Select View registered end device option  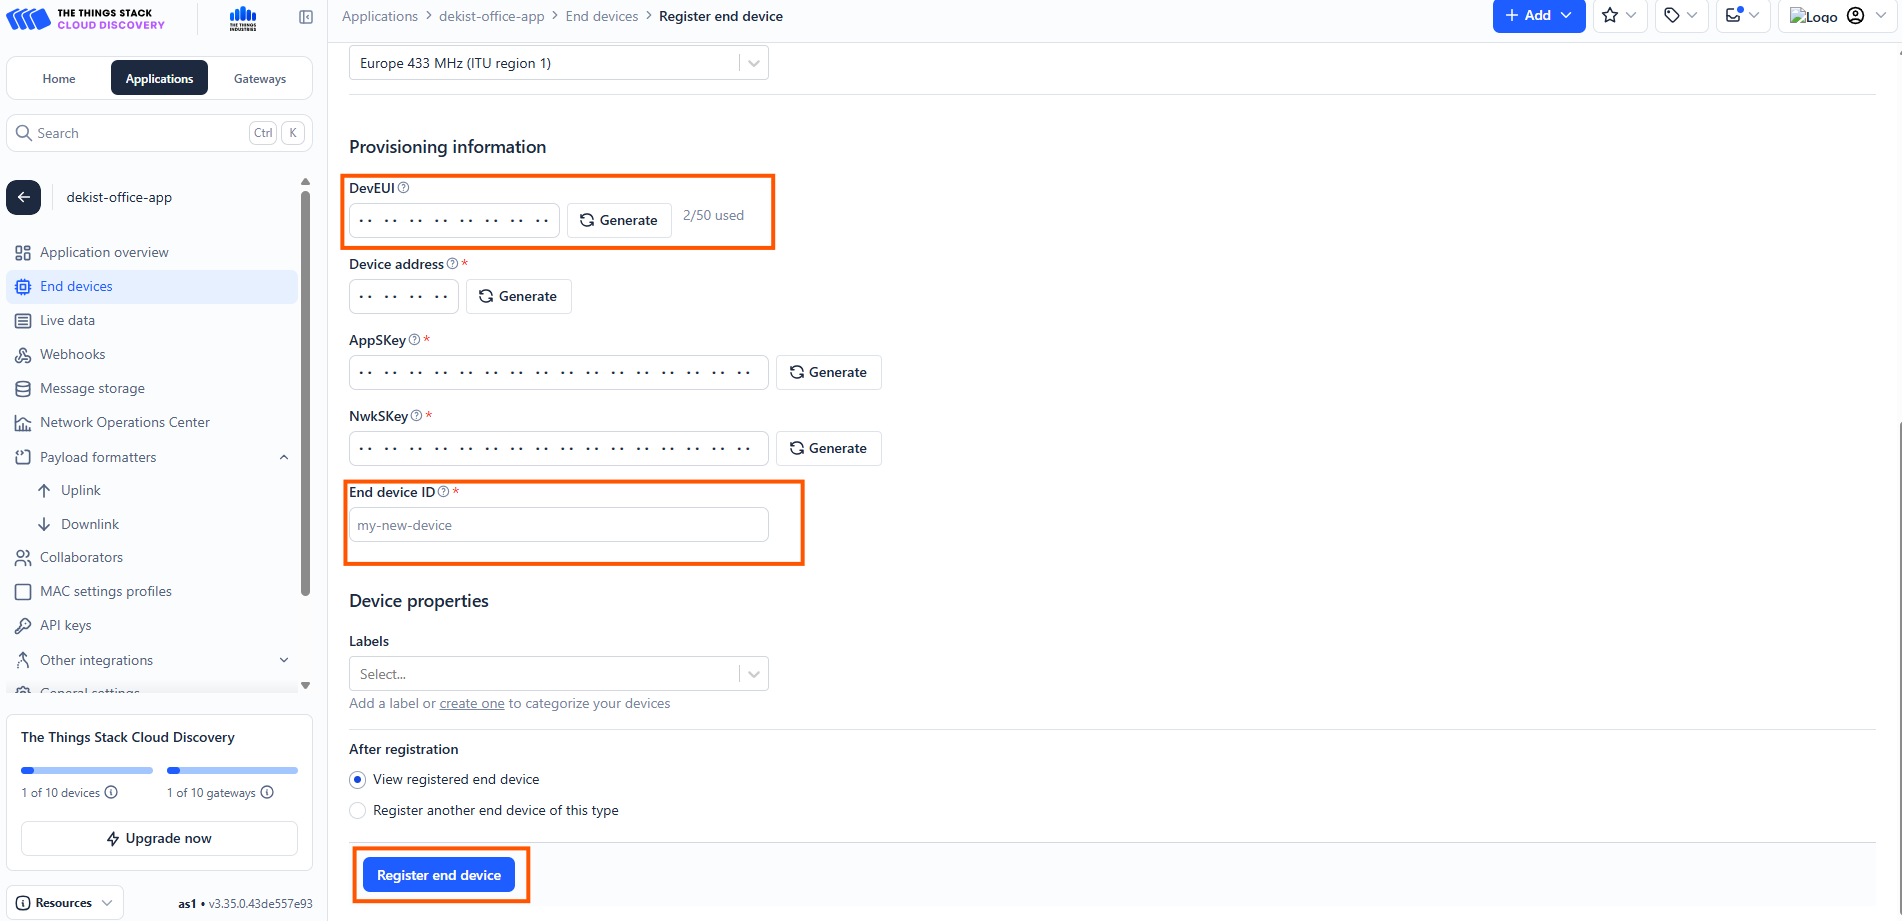pos(358,780)
